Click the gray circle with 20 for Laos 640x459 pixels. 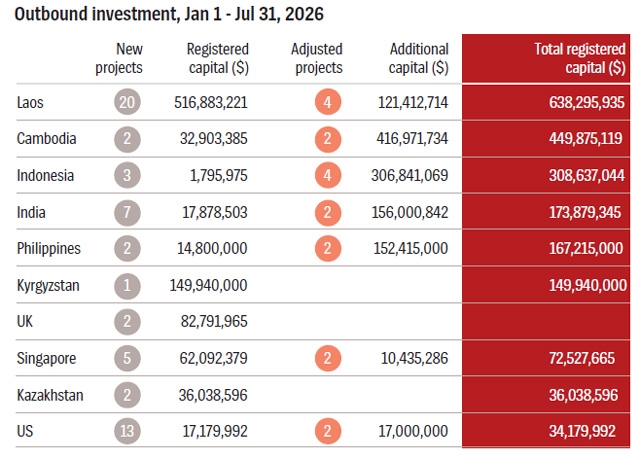pos(127,102)
